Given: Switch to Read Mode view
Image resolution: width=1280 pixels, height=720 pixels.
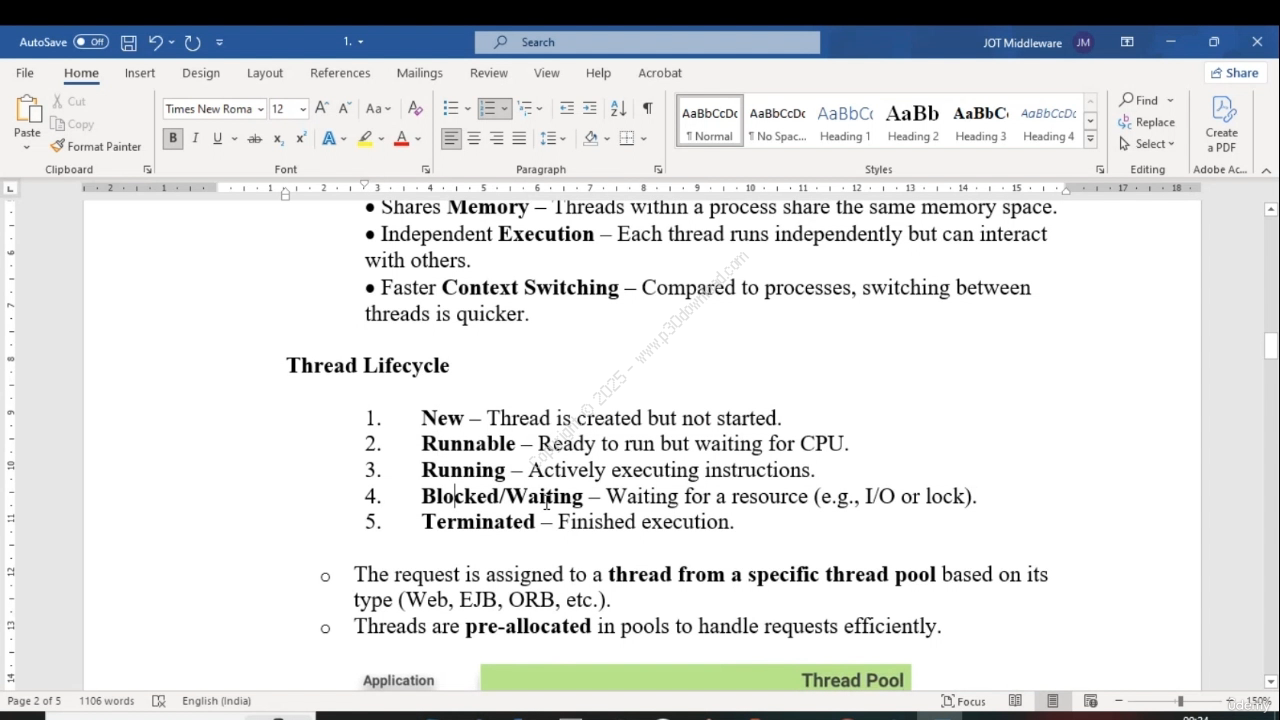Looking at the screenshot, I should click(x=1015, y=701).
